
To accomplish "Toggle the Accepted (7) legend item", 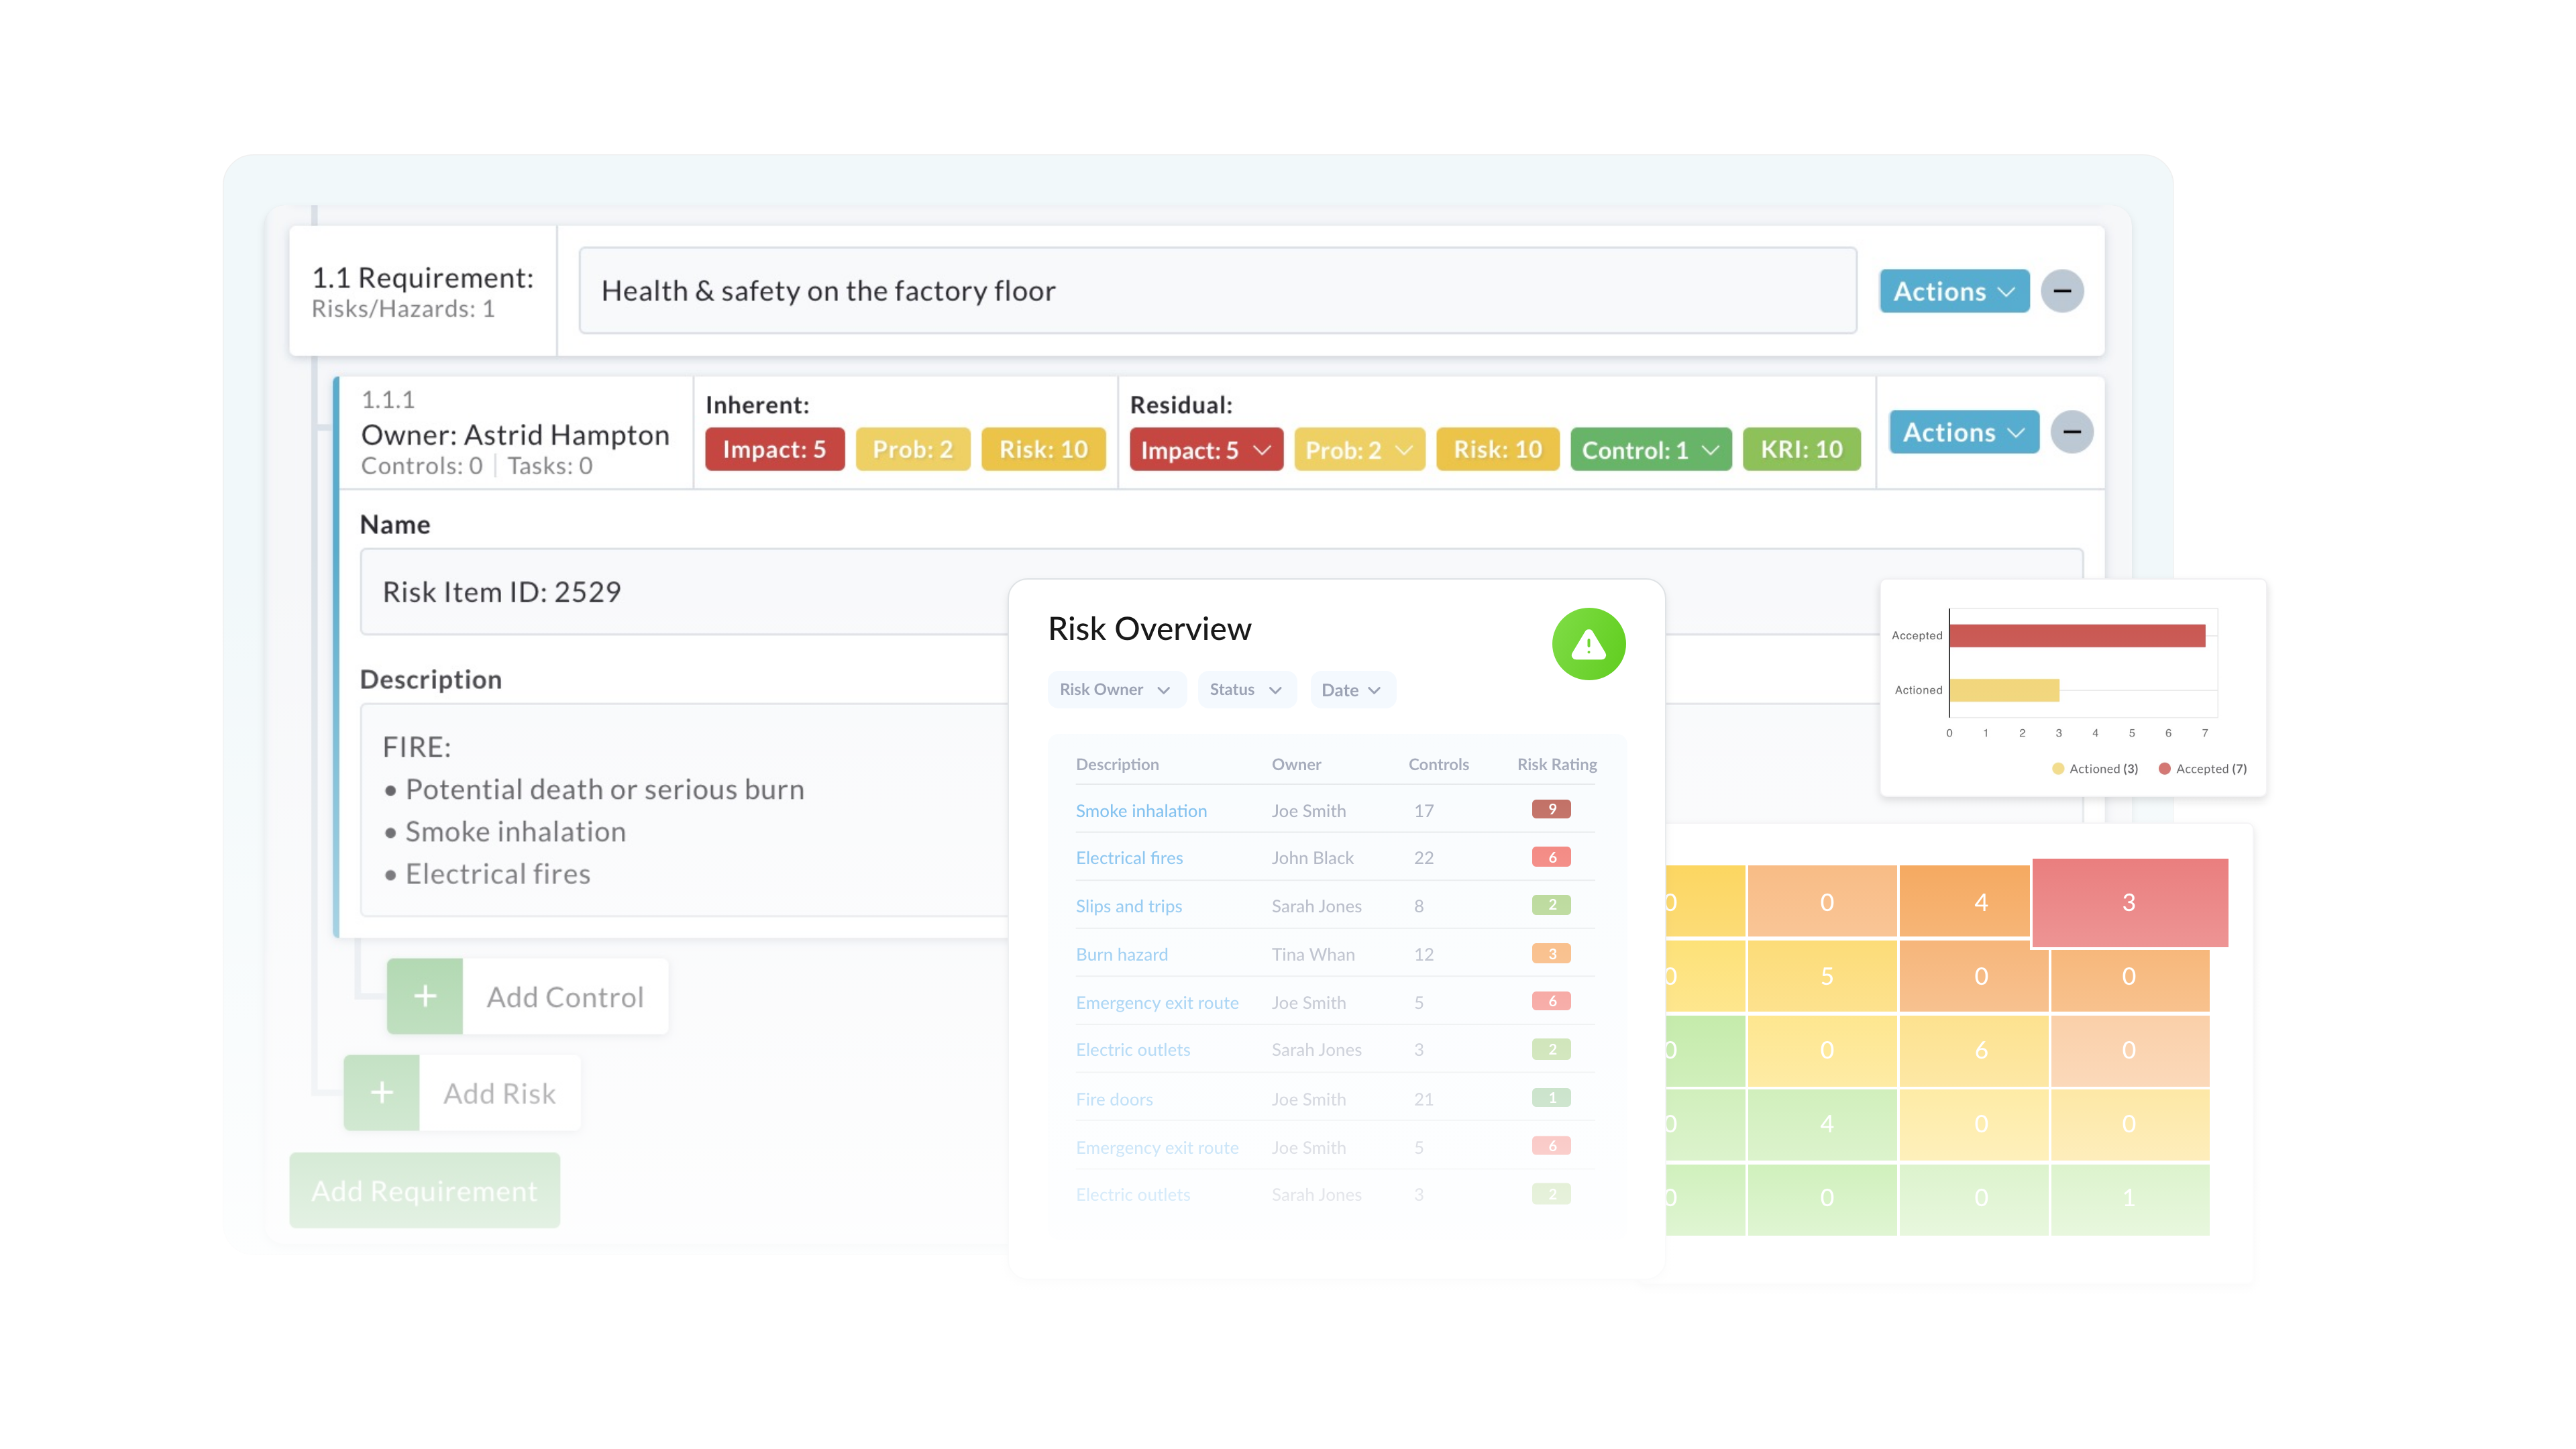I will 2203,769.
